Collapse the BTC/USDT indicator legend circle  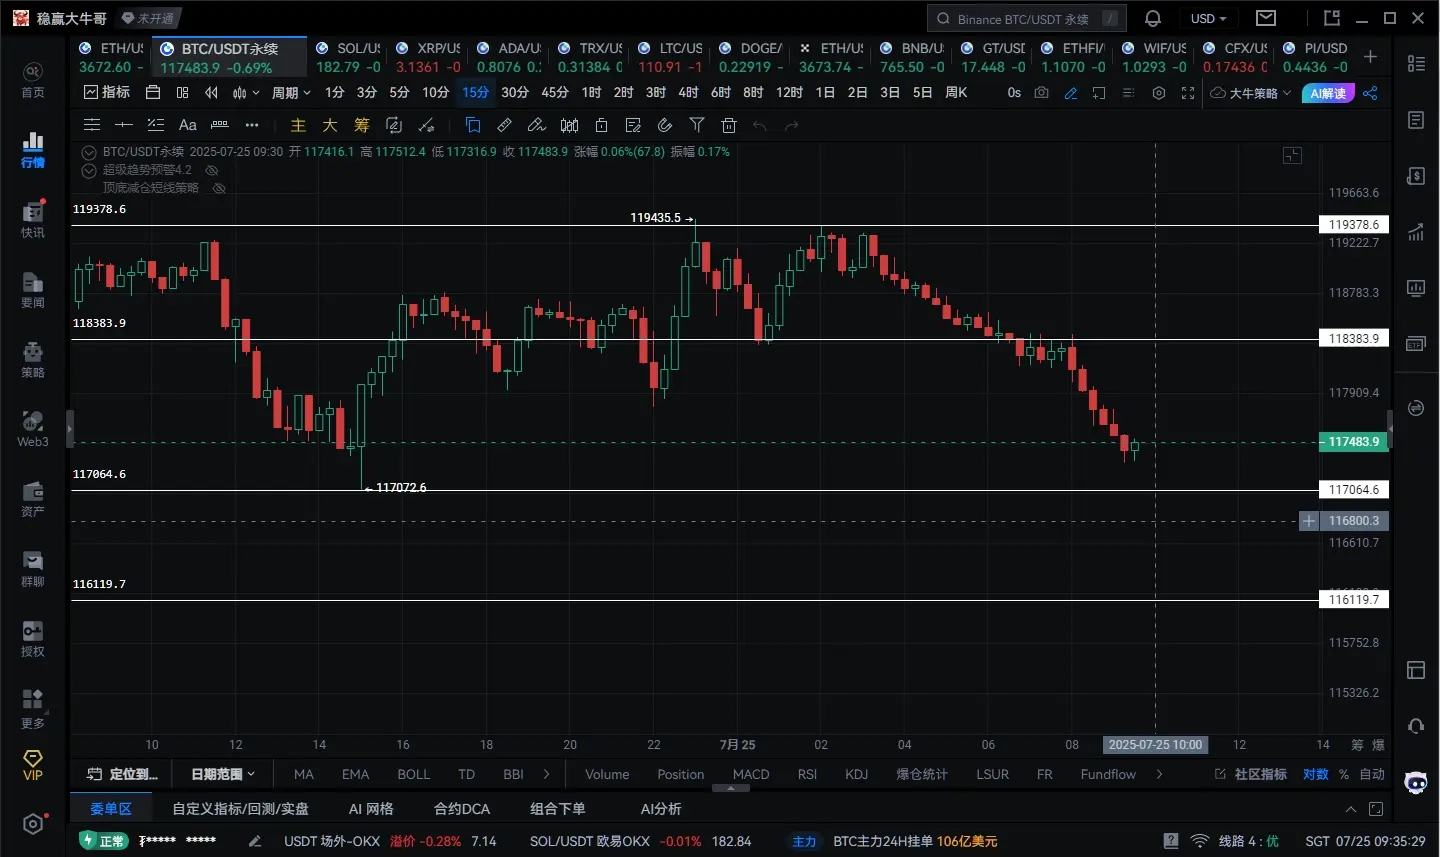coord(89,152)
